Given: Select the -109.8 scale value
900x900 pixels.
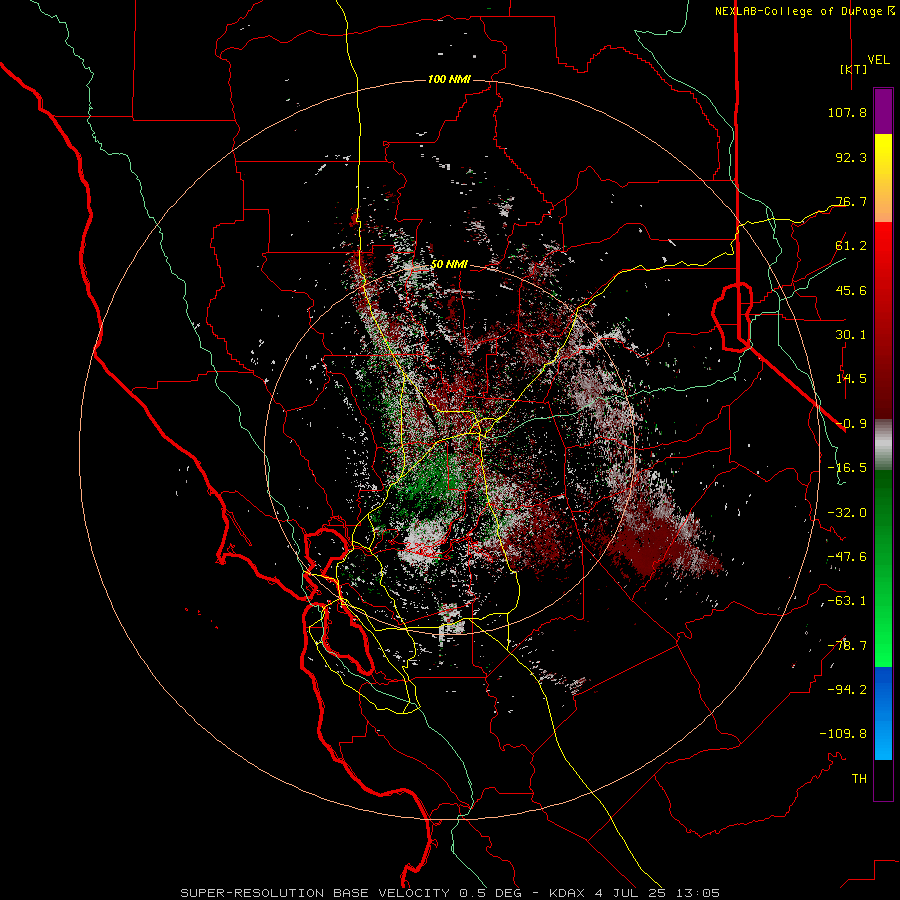Looking at the screenshot, I should pos(843,734).
